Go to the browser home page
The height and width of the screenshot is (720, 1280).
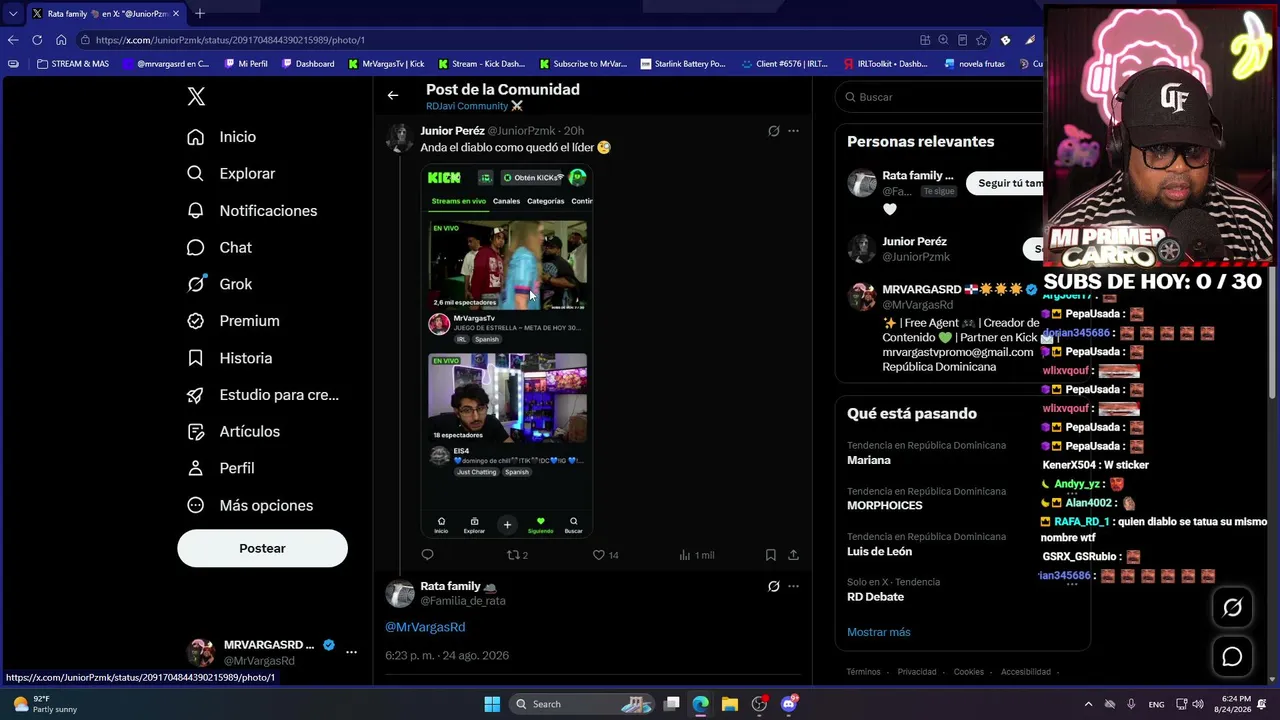pos(61,40)
